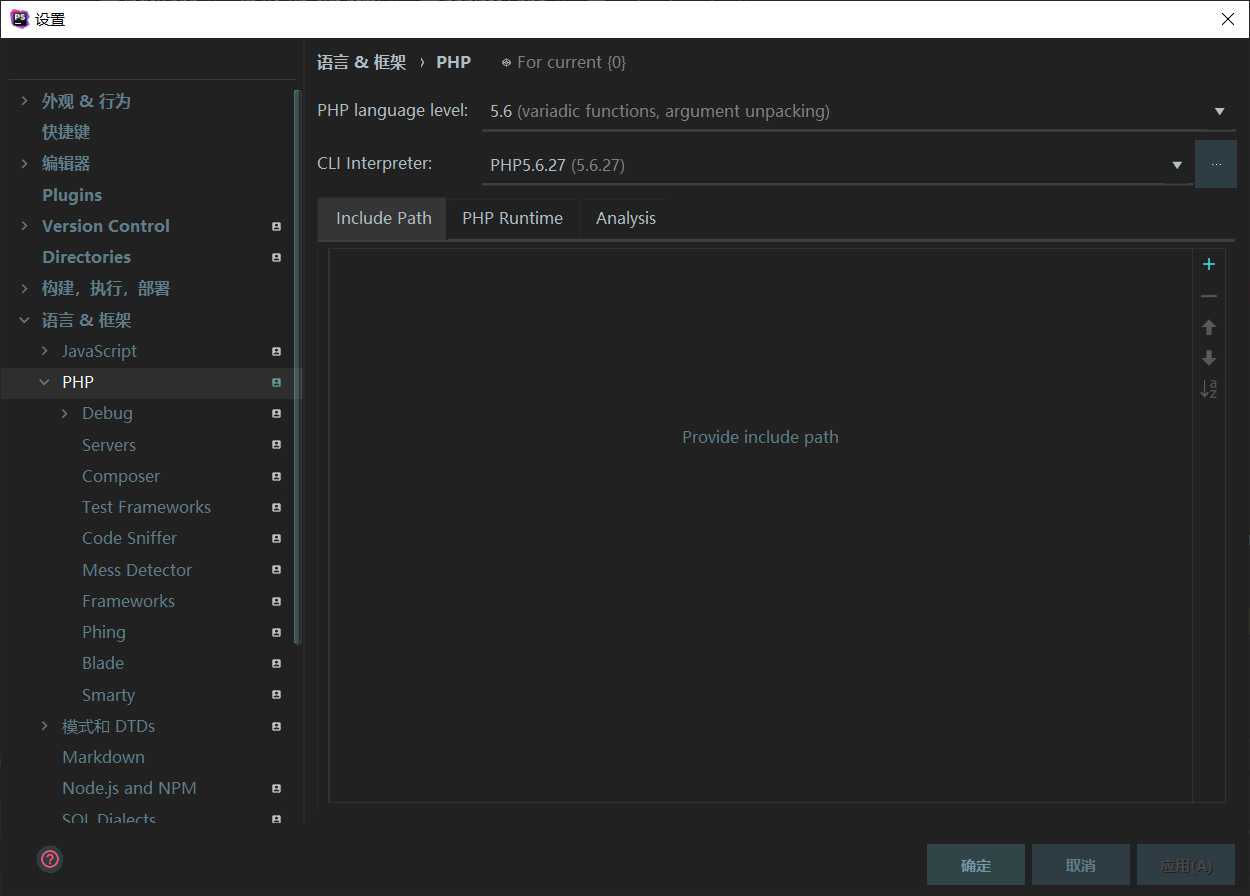
Task: Expand 编辑器 tree node
Action: (x=24, y=163)
